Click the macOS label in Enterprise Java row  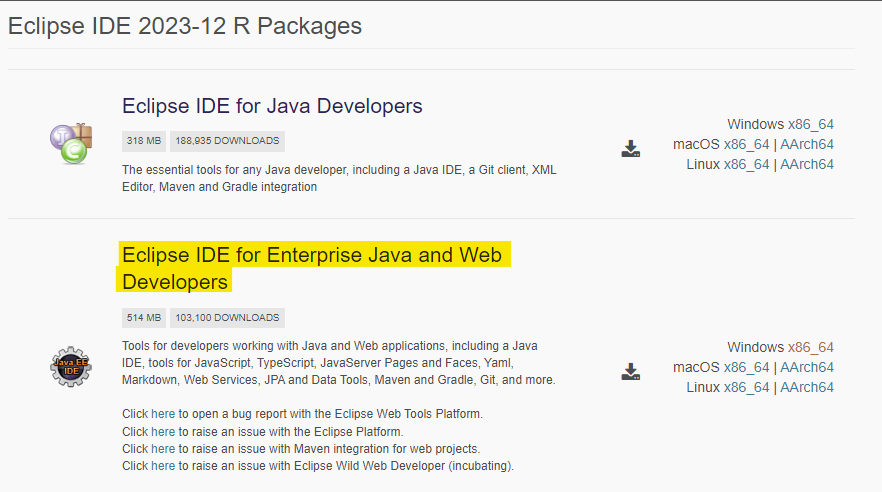click(696, 368)
